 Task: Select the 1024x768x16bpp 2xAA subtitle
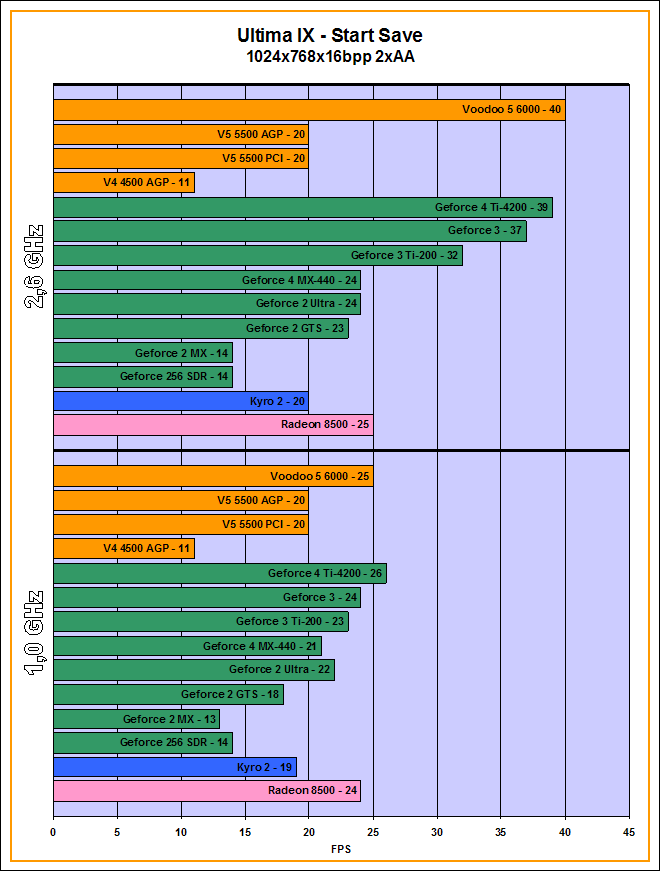coord(330,57)
